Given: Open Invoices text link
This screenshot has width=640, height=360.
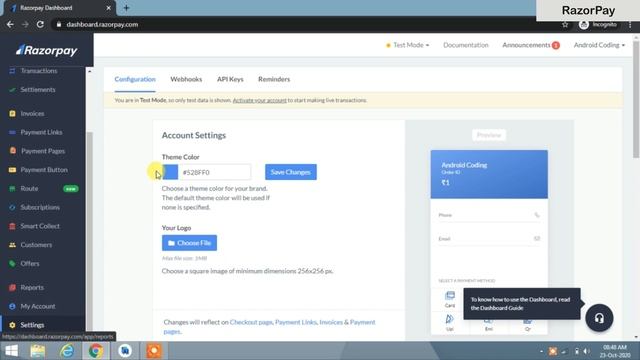Looking at the screenshot, I should (x=331, y=322).
